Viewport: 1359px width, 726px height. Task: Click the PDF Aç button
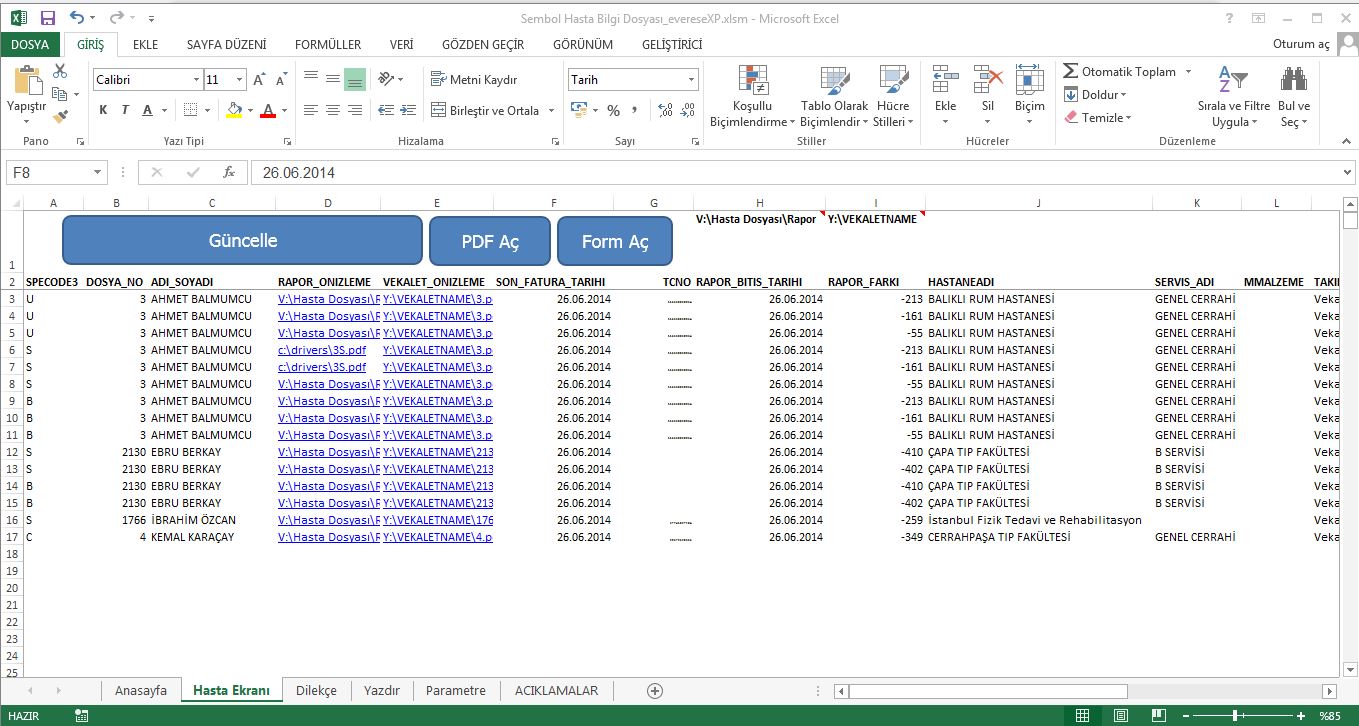(x=490, y=242)
